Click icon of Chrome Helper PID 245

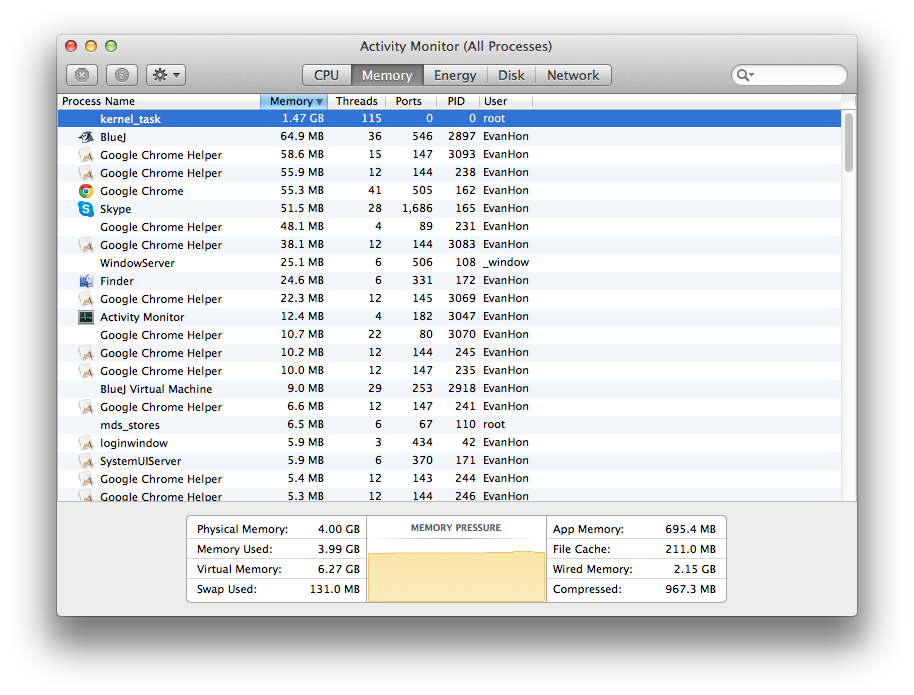86,353
